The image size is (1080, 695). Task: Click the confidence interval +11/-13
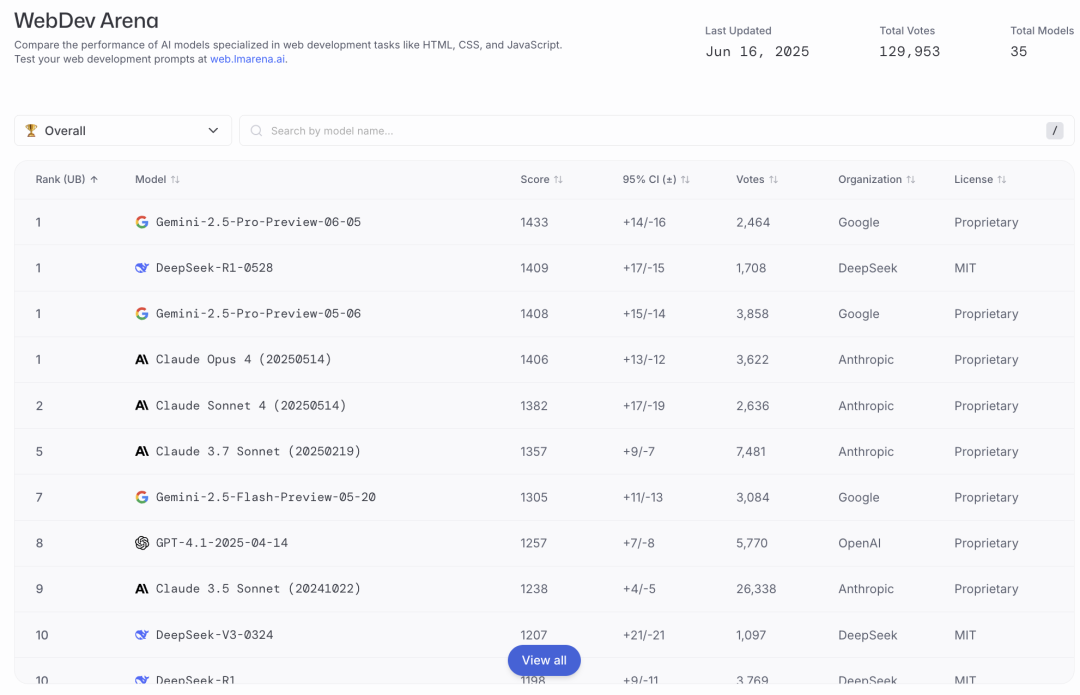[643, 497]
